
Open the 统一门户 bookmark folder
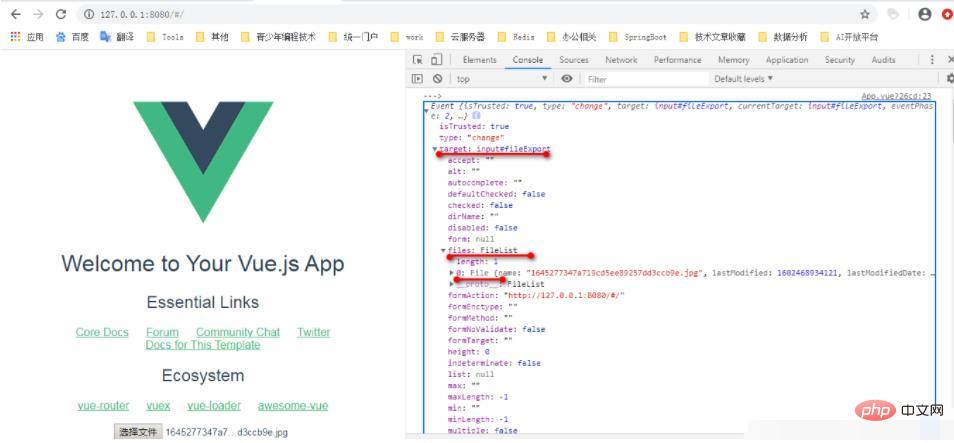click(353, 37)
